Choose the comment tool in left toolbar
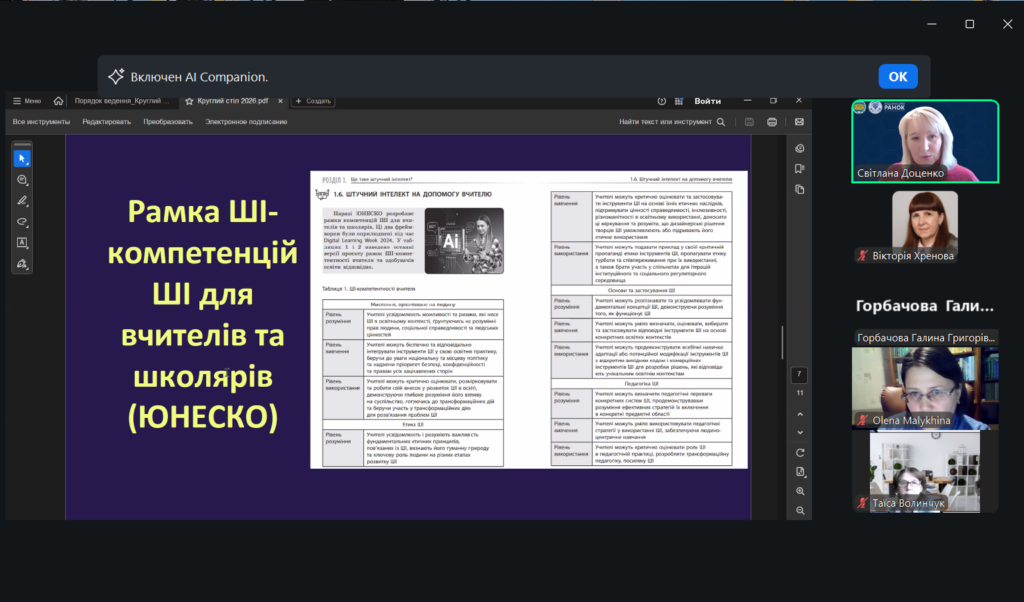Screen dimensions: 1024x602 tap(21, 179)
